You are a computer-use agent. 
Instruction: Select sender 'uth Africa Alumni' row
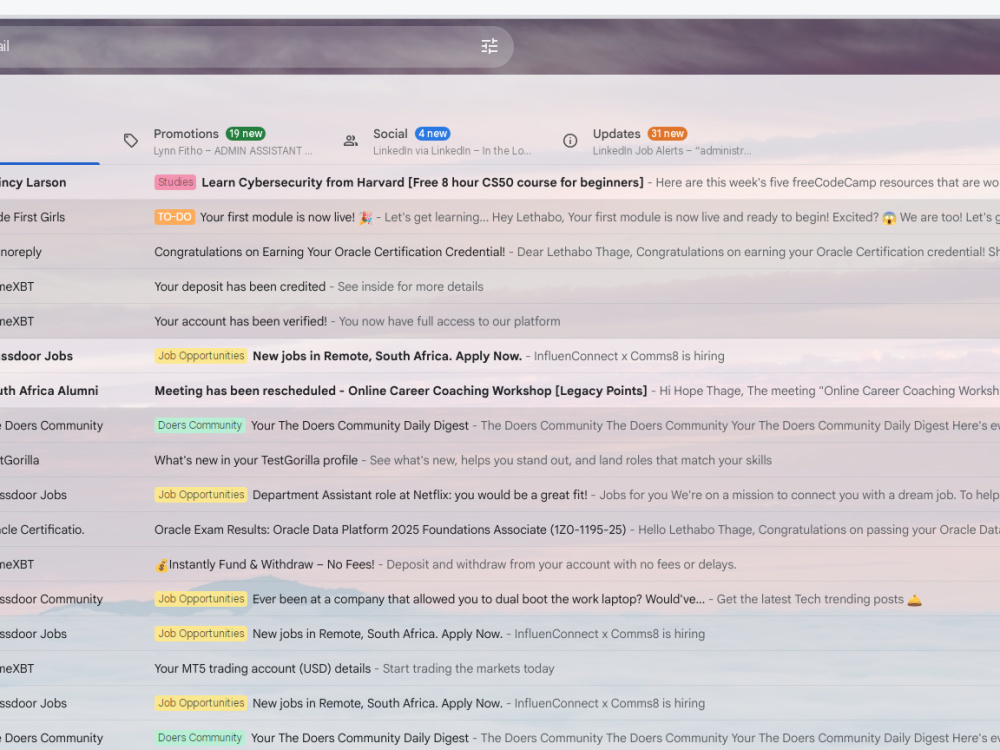(x=49, y=391)
